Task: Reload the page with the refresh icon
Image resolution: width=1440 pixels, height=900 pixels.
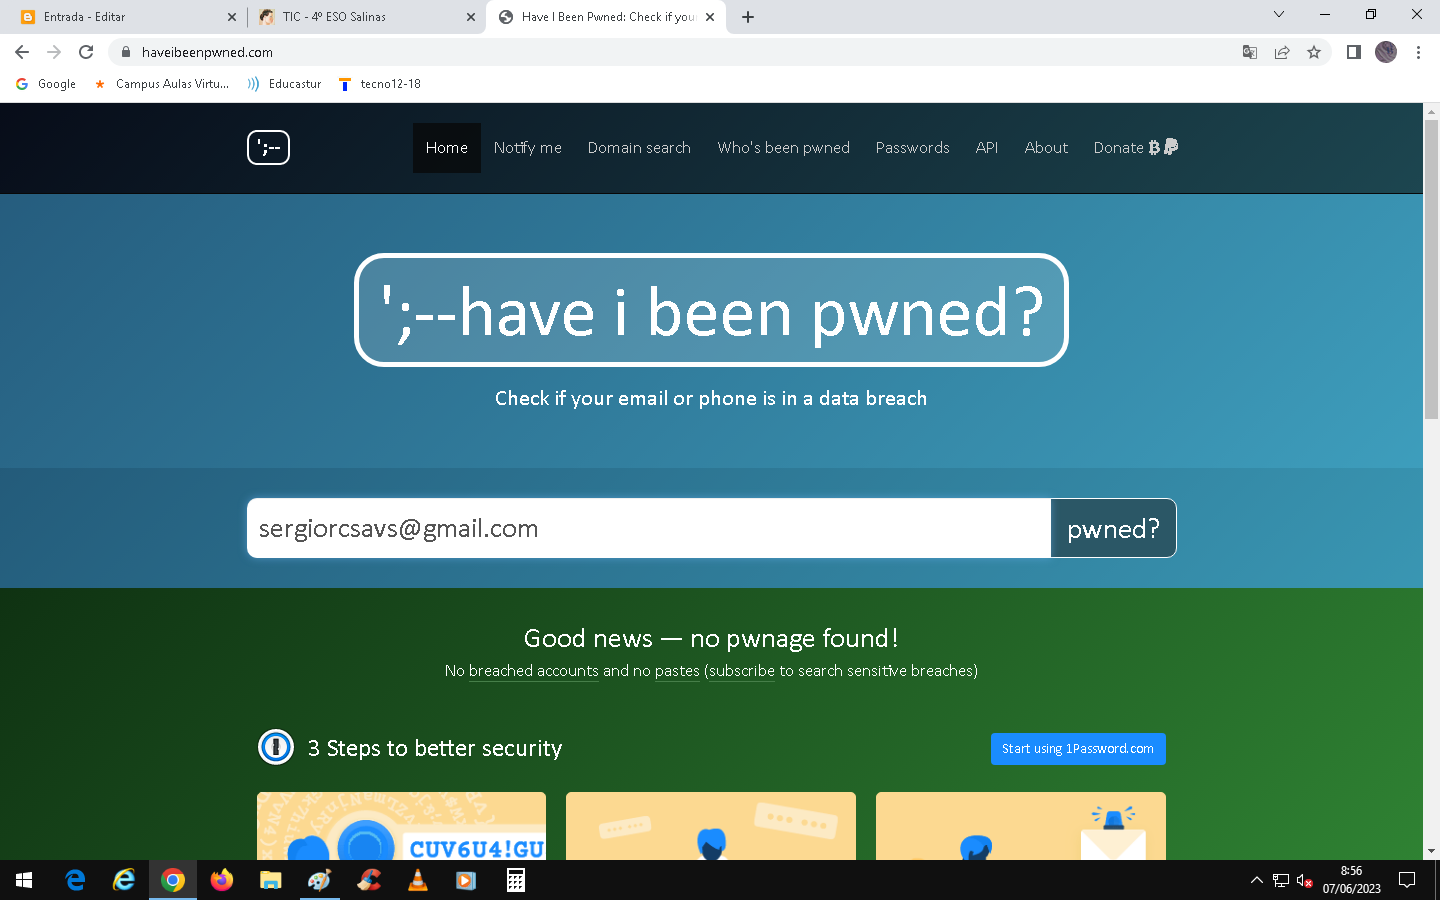Action: pyautogui.click(x=86, y=52)
